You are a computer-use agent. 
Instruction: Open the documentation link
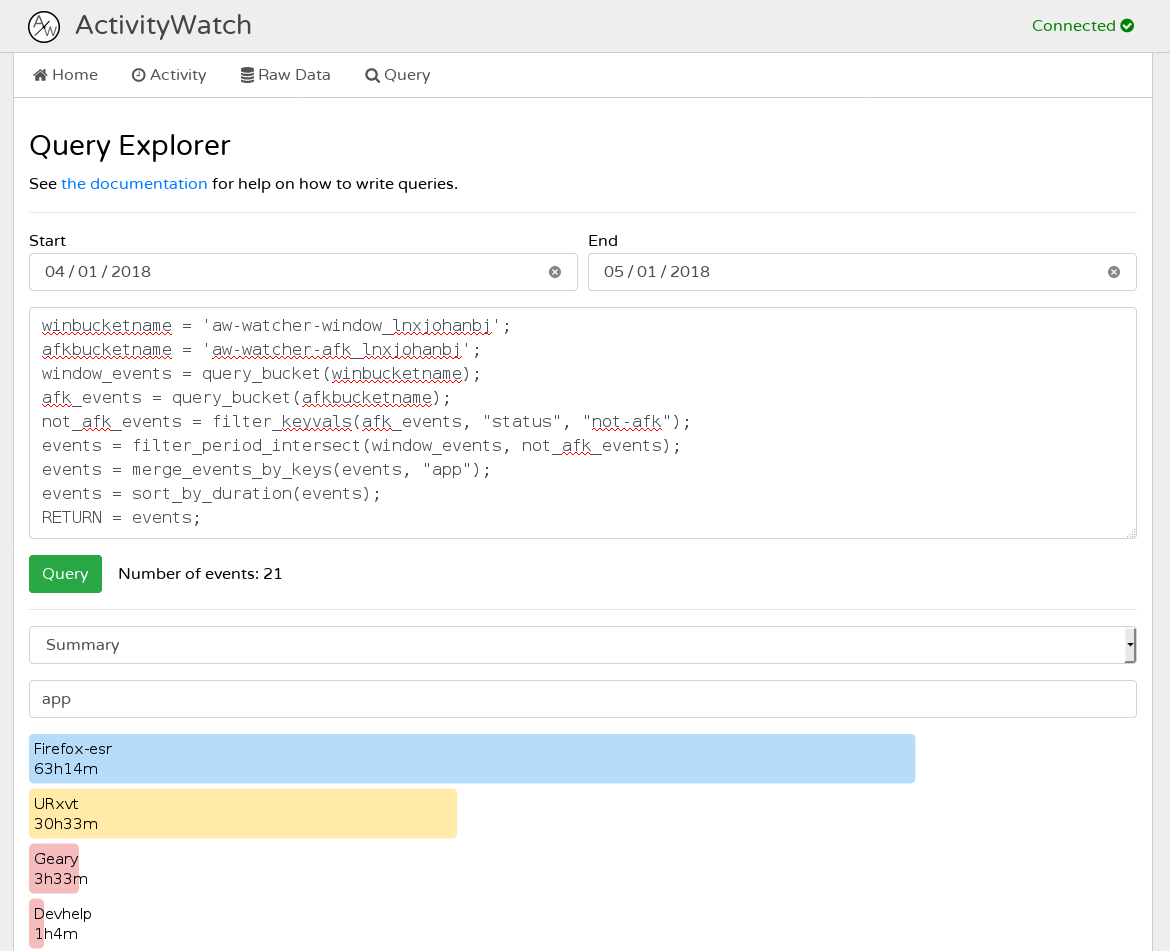(x=134, y=183)
